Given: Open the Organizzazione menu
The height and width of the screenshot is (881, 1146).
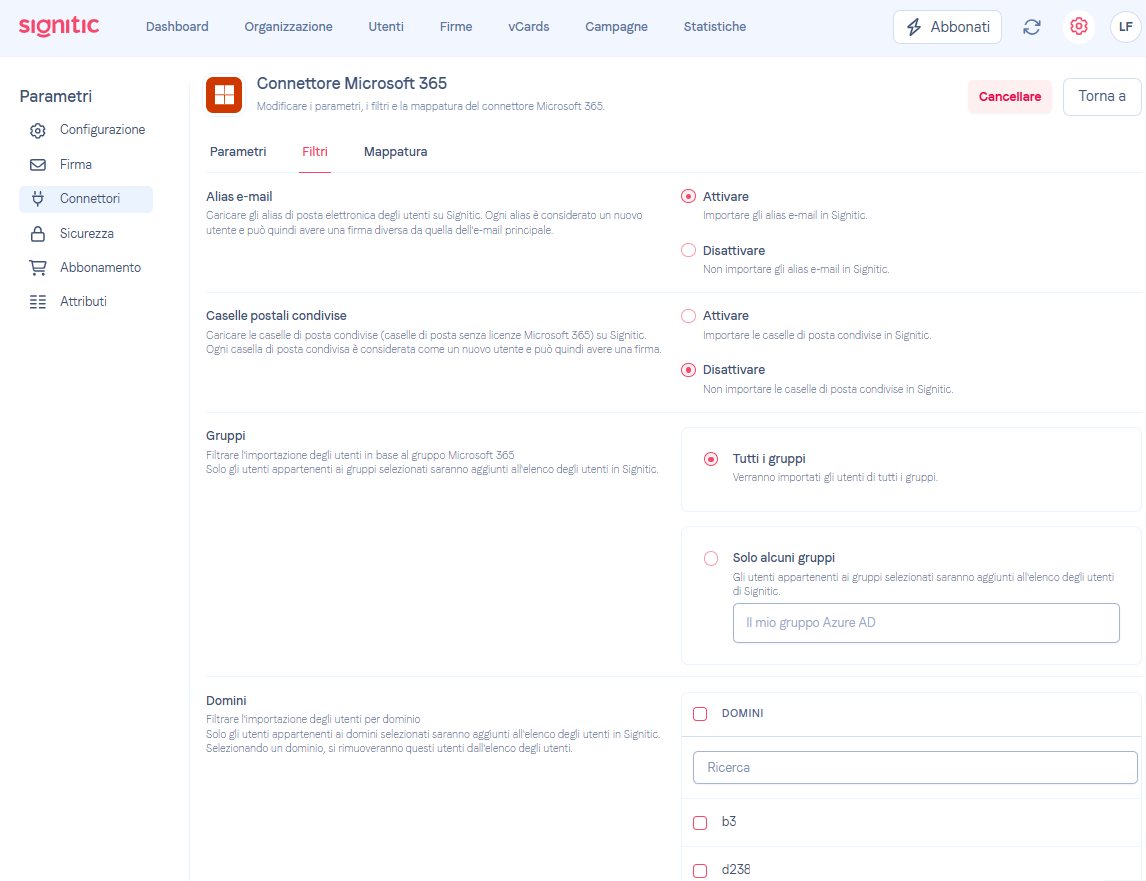Looking at the screenshot, I should pos(288,27).
